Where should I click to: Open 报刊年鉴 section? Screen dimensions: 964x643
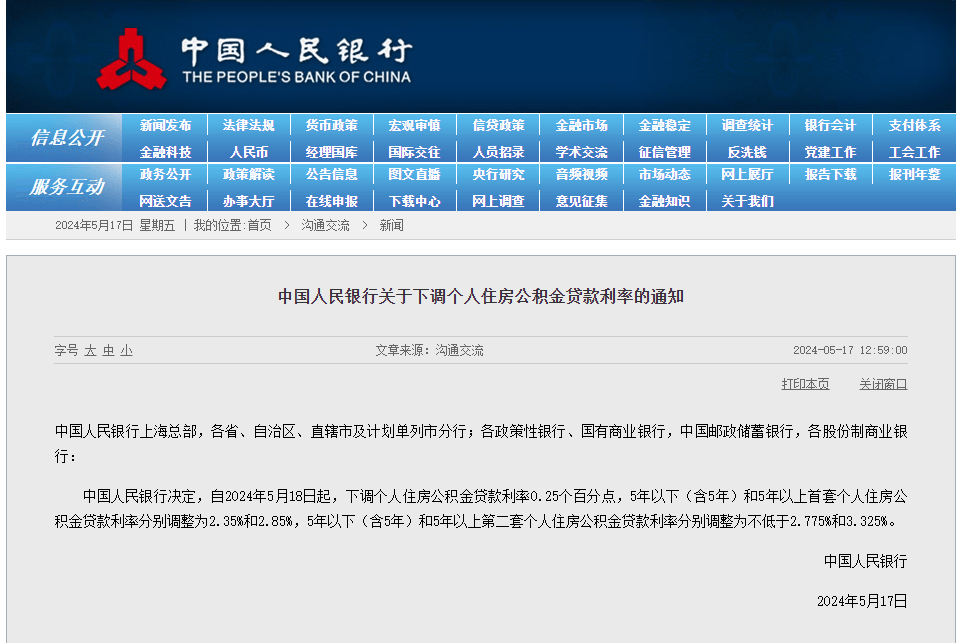pos(914,175)
